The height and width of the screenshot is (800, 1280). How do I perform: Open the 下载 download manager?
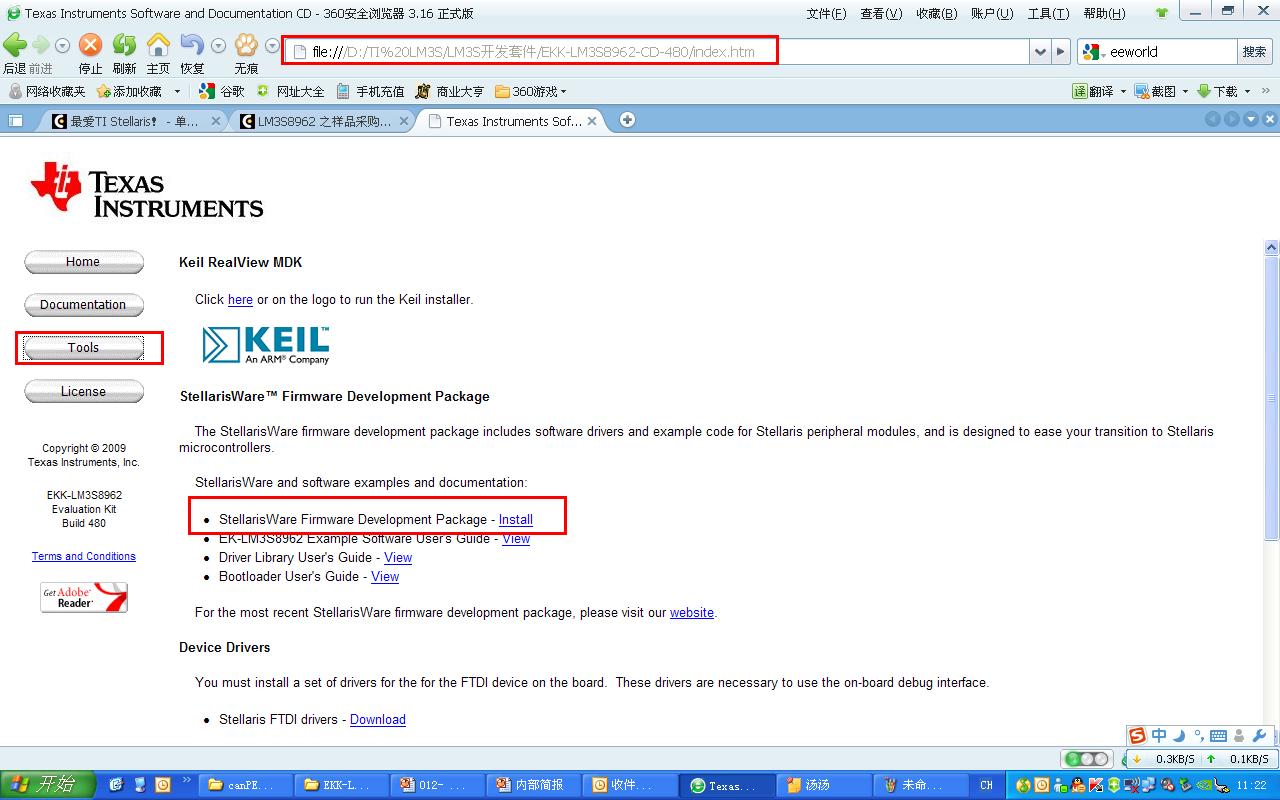pos(1217,91)
